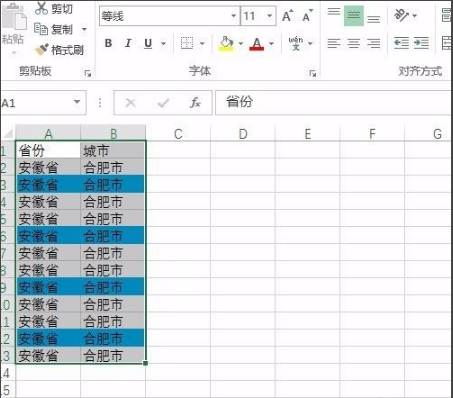
Task: Center text horizontally
Action: (354, 43)
